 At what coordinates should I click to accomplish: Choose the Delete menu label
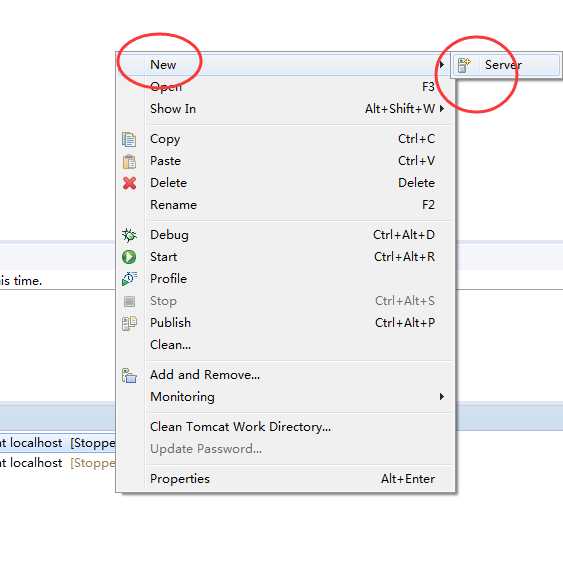click(x=168, y=183)
